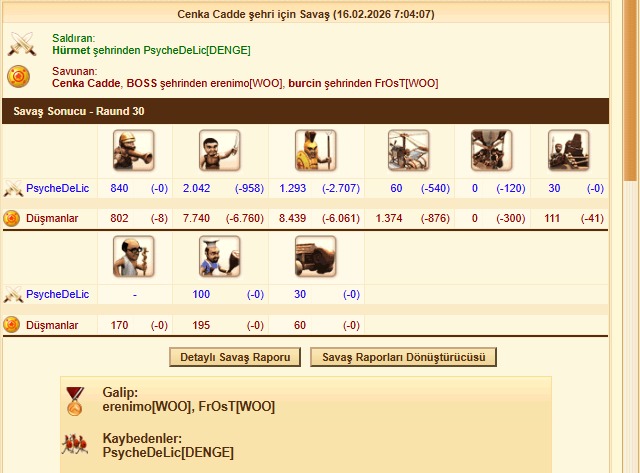Click the burcin city link
This screenshot has width=640, height=473.
point(305,84)
